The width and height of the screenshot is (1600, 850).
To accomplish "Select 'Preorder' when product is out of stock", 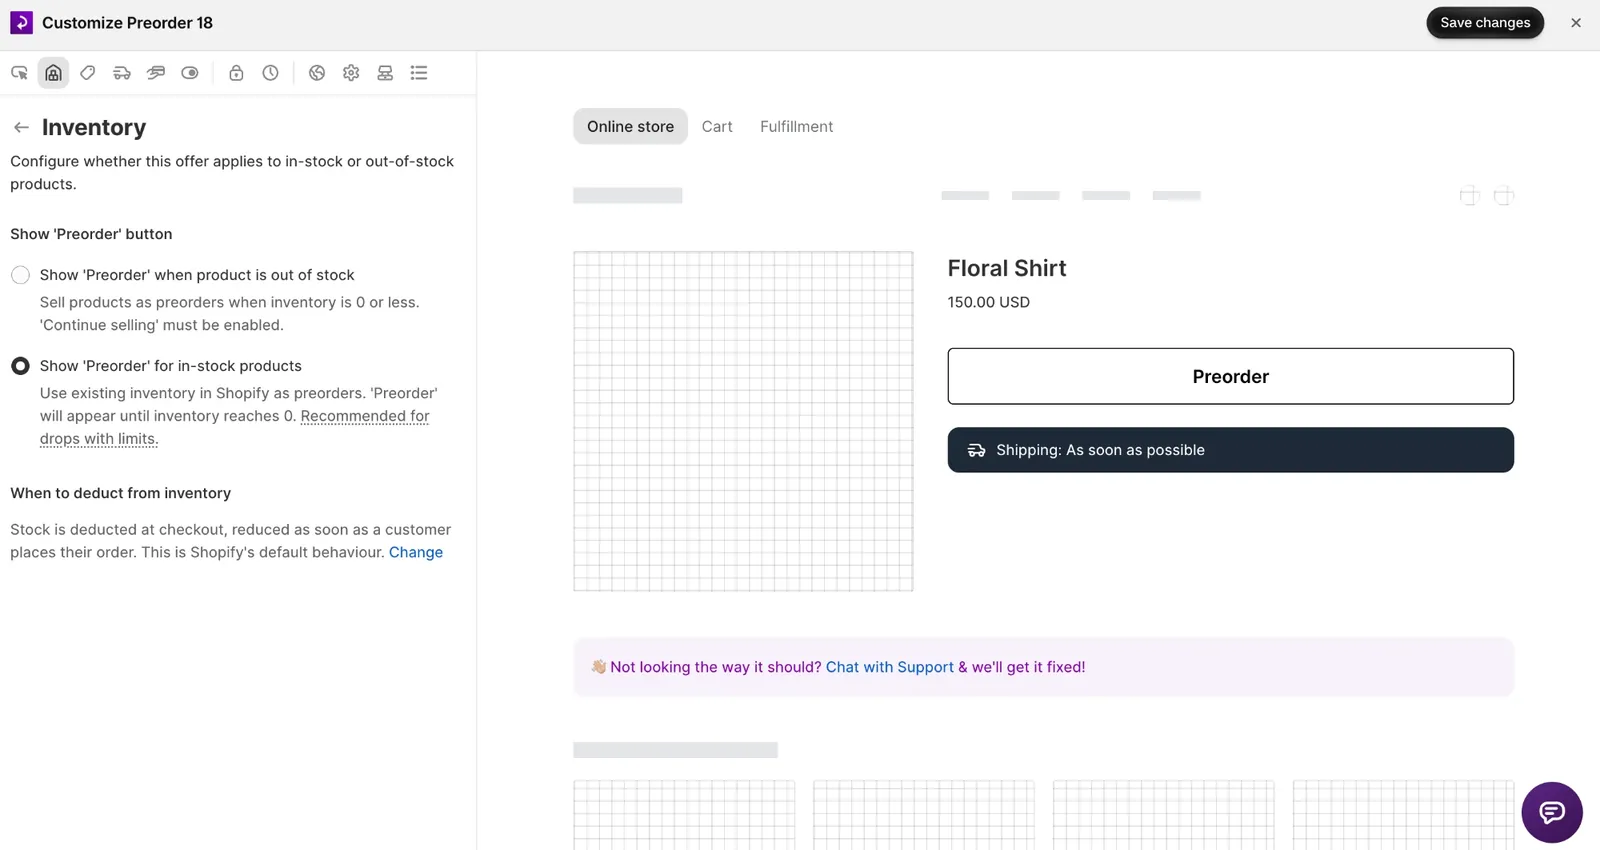I will coord(20,275).
